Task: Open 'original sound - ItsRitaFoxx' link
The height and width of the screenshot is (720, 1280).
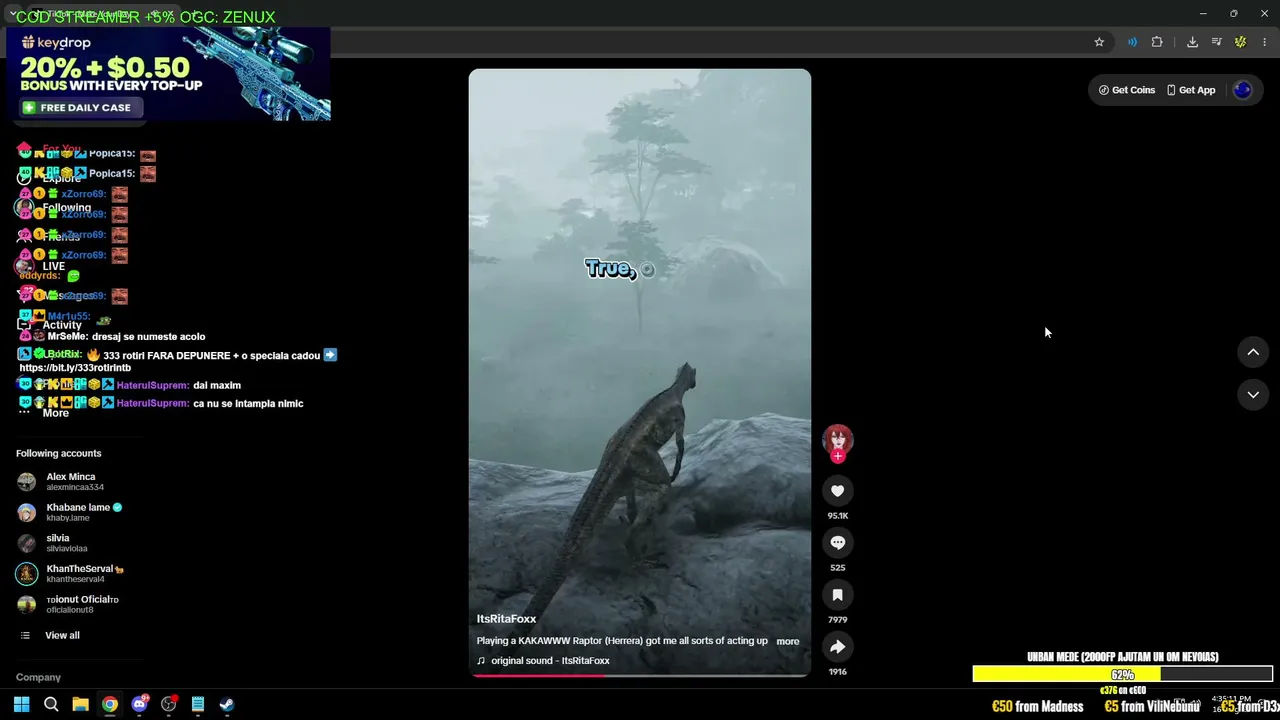Action: click(x=550, y=661)
